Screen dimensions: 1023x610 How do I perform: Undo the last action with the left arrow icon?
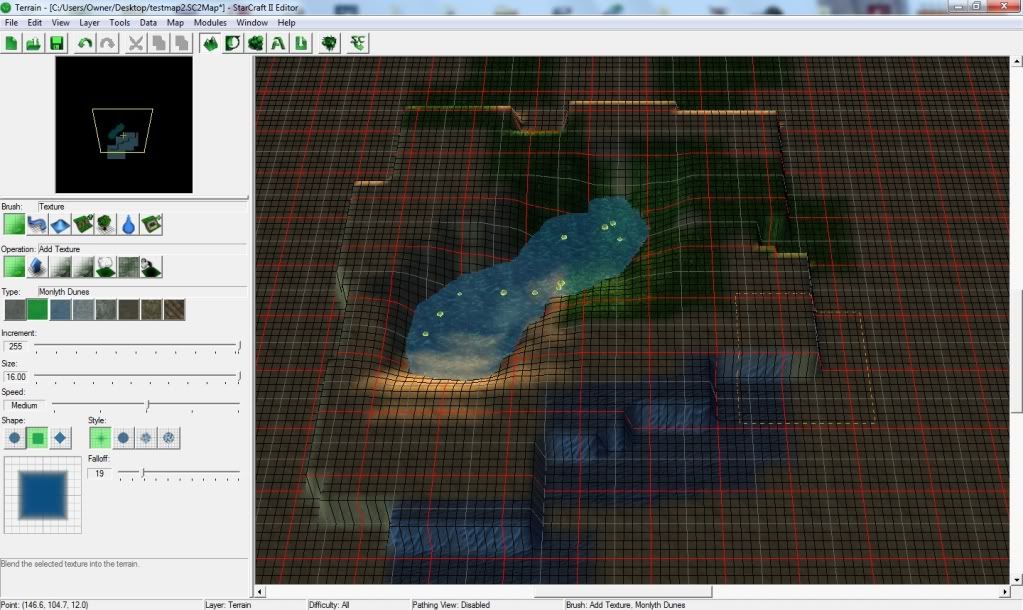click(x=85, y=44)
